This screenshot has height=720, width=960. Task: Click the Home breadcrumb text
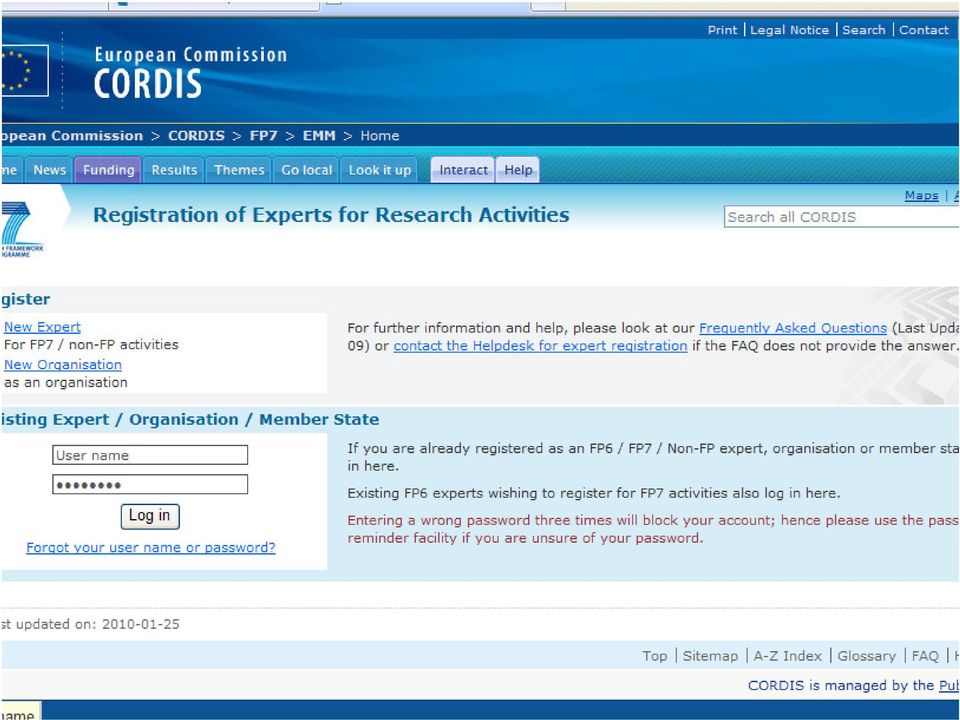(x=380, y=135)
